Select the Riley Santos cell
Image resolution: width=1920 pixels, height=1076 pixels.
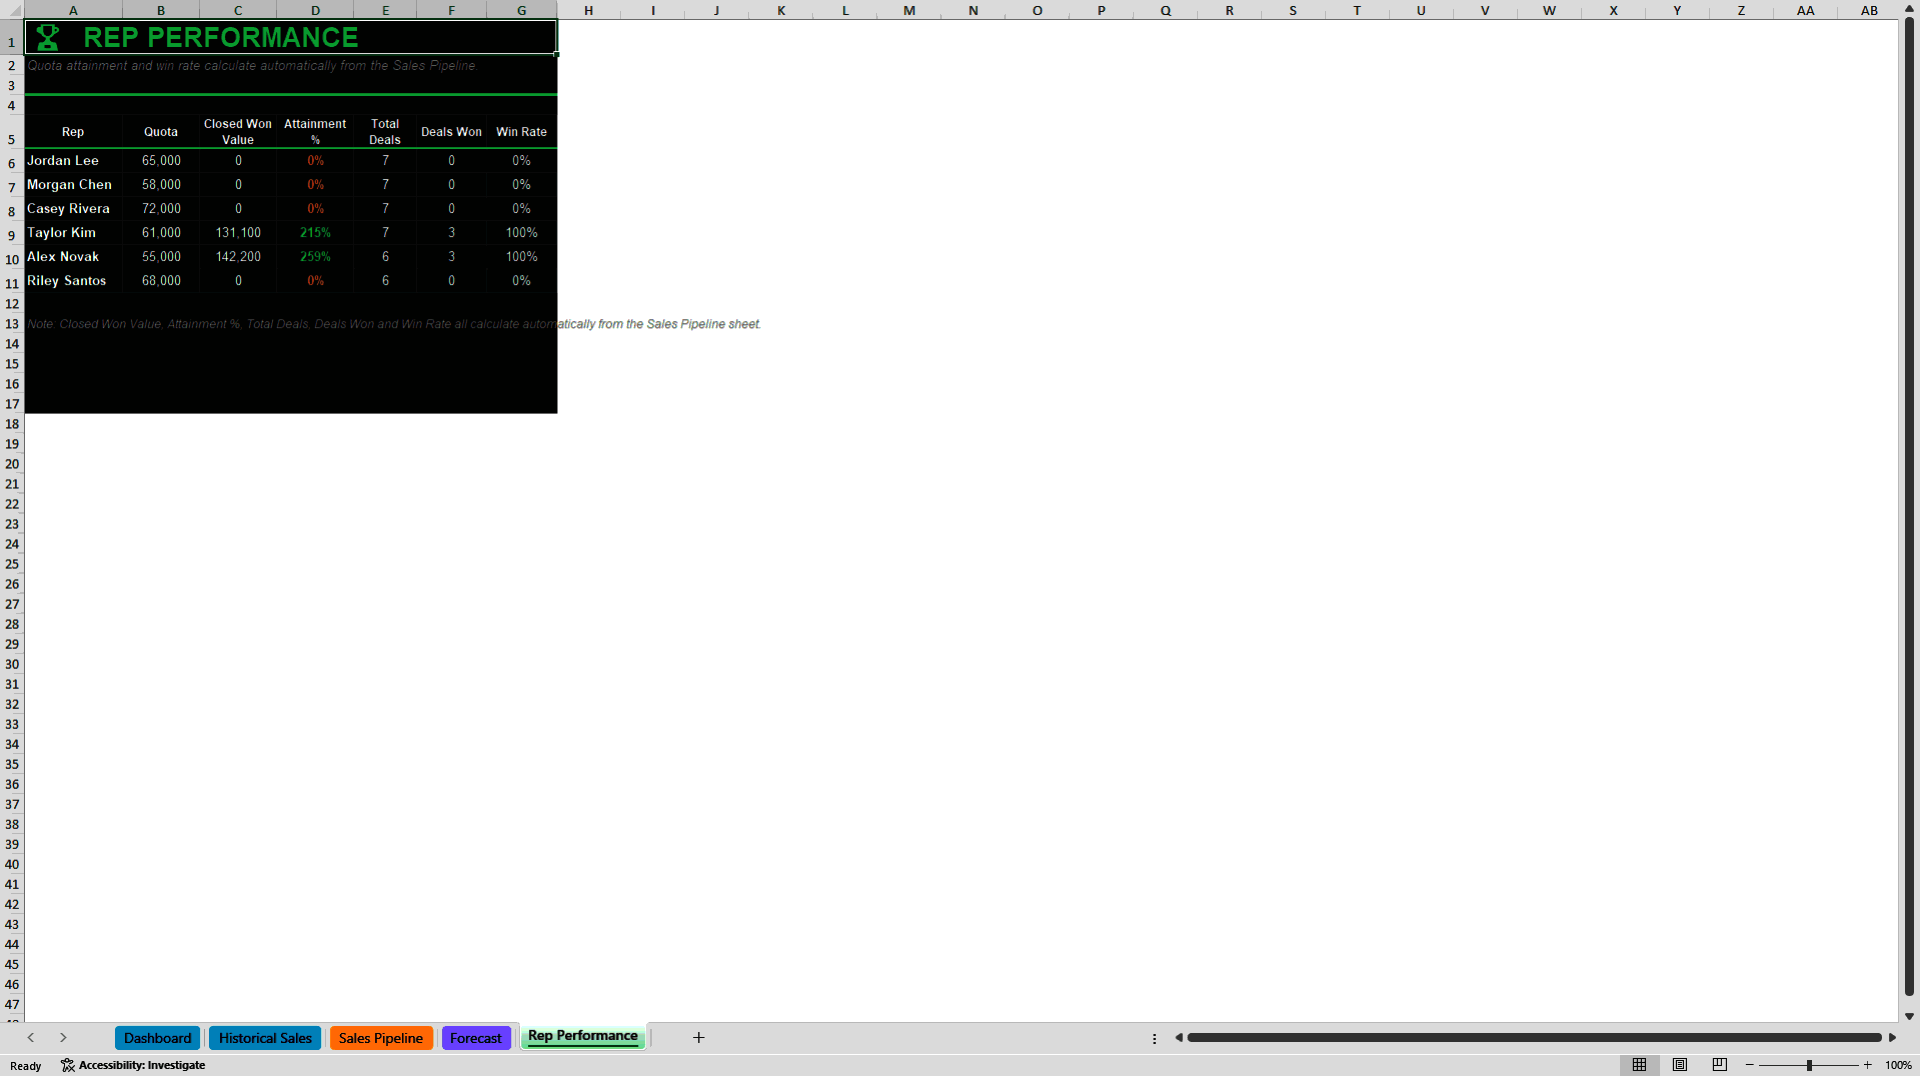click(73, 280)
